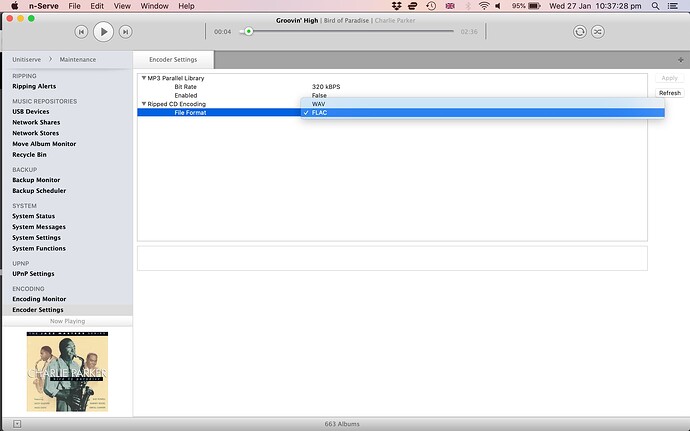Open the n-Serve application menu
This screenshot has height=431, width=690.
[x=44, y=6]
